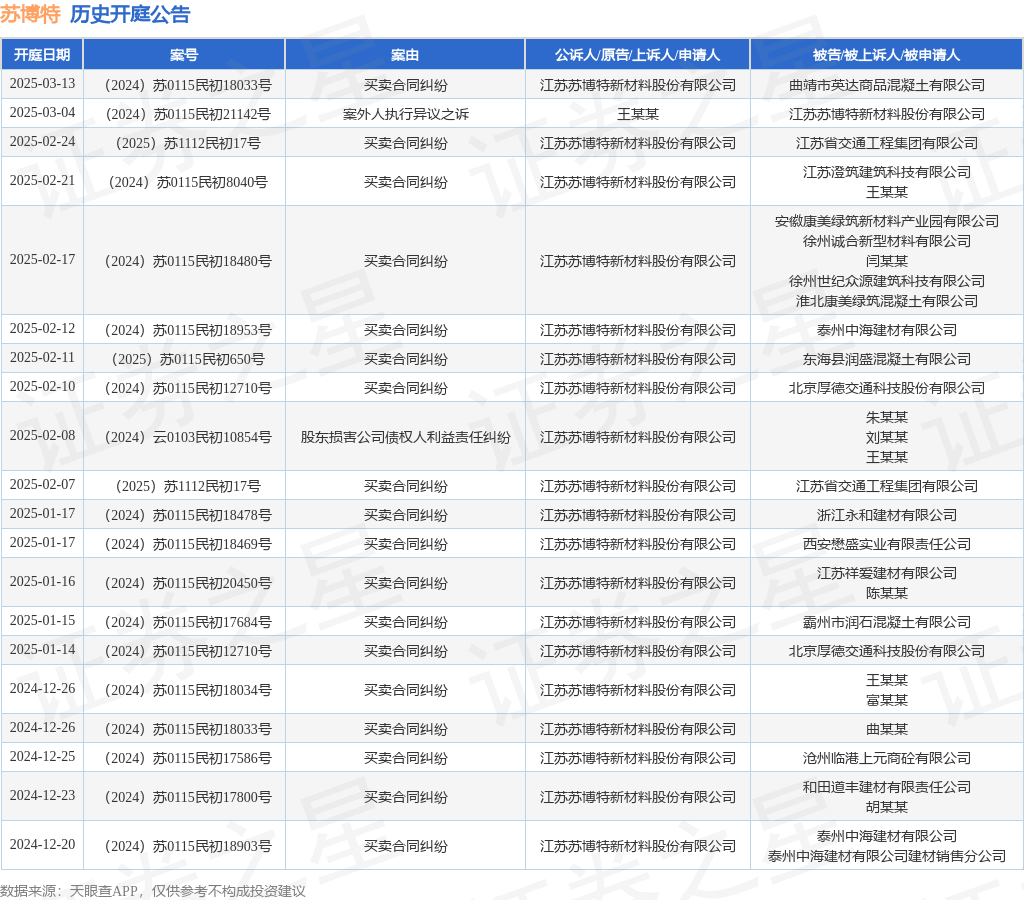Click defendant 陈某某
Viewport: 1024px width, 900px height.
887,593
